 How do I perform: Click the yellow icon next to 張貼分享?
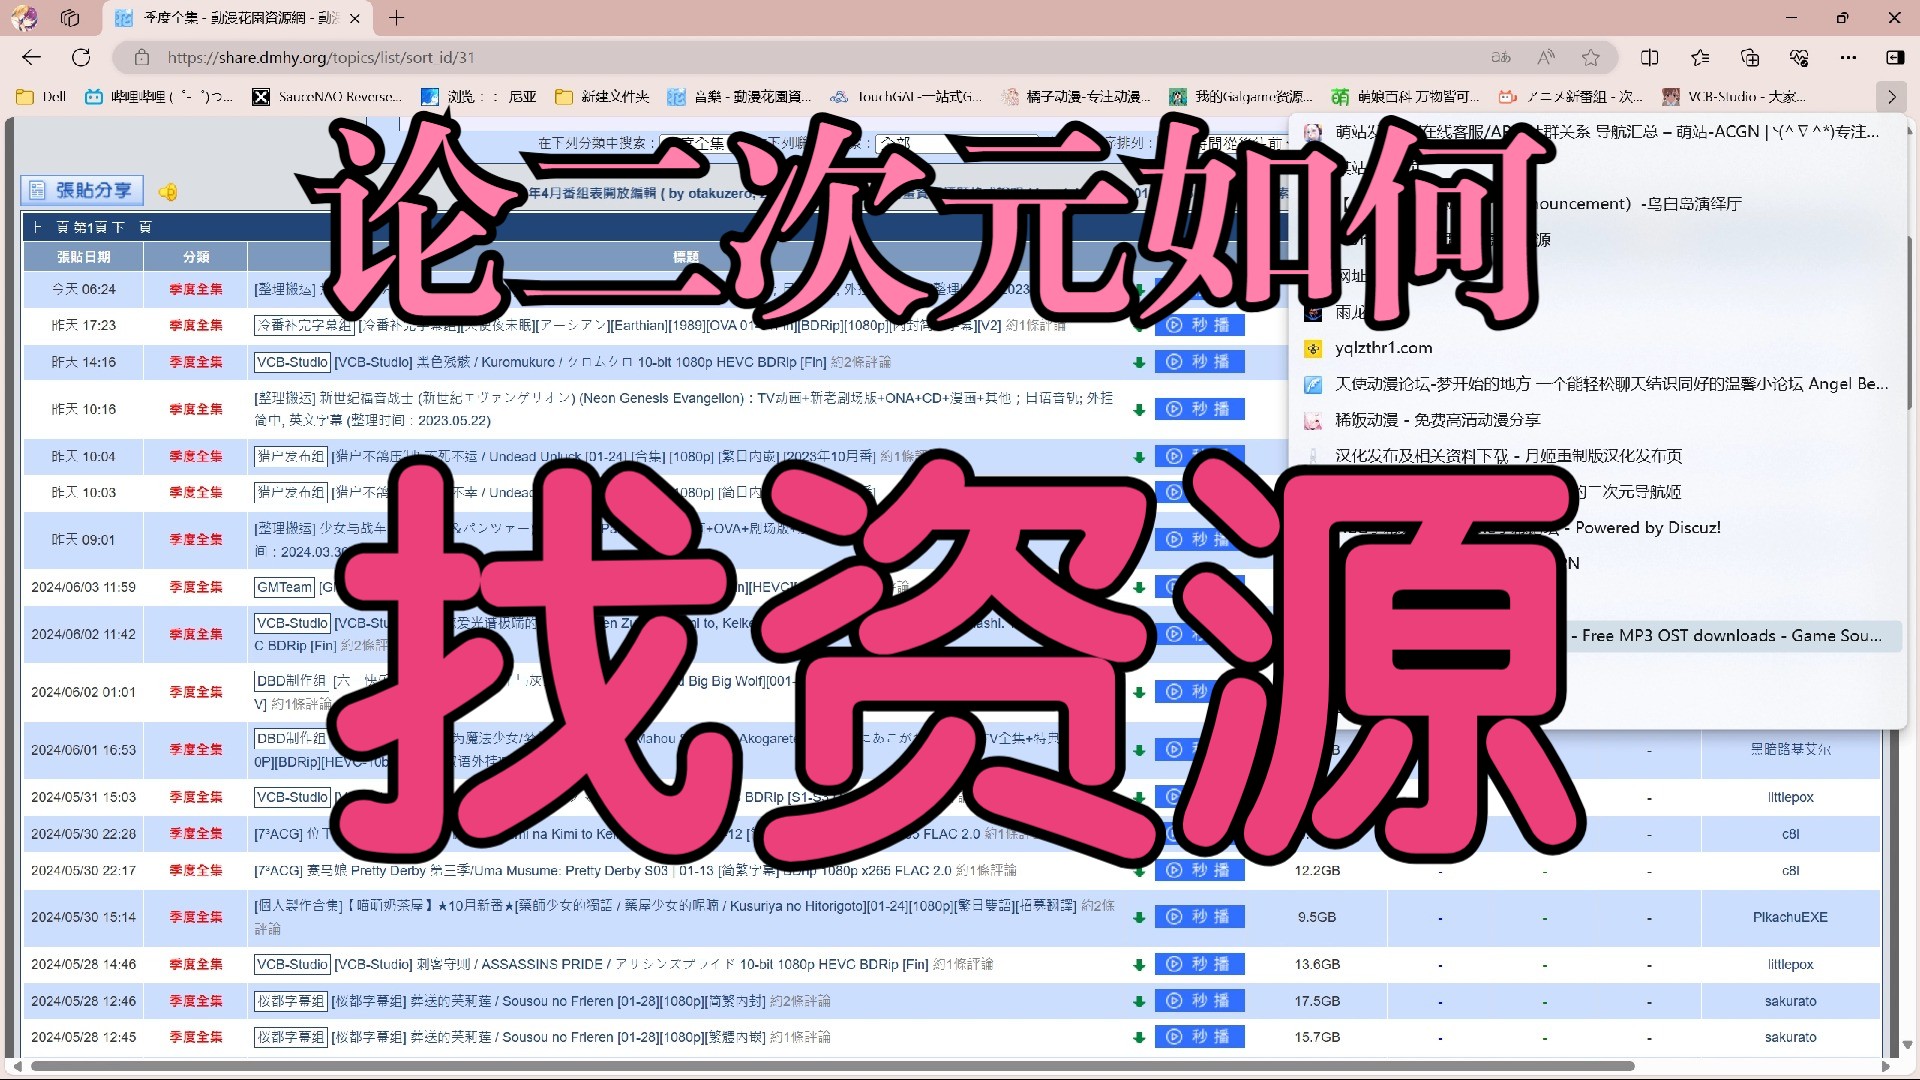[x=168, y=191]
